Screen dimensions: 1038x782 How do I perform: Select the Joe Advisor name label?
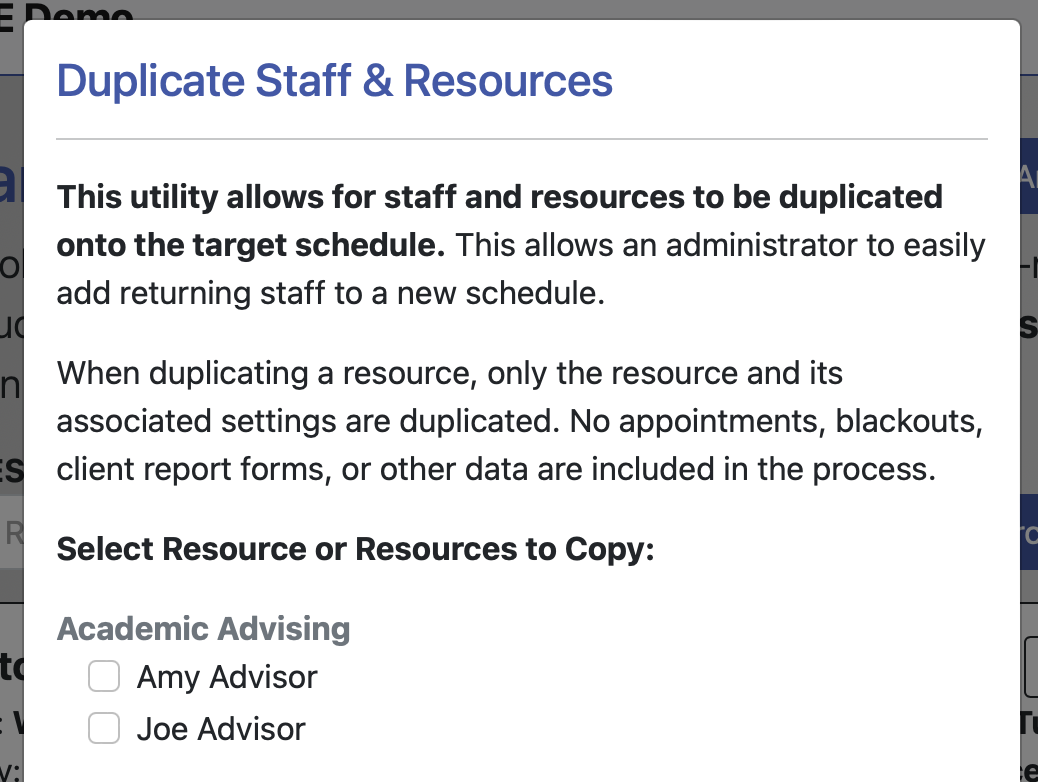221,729
